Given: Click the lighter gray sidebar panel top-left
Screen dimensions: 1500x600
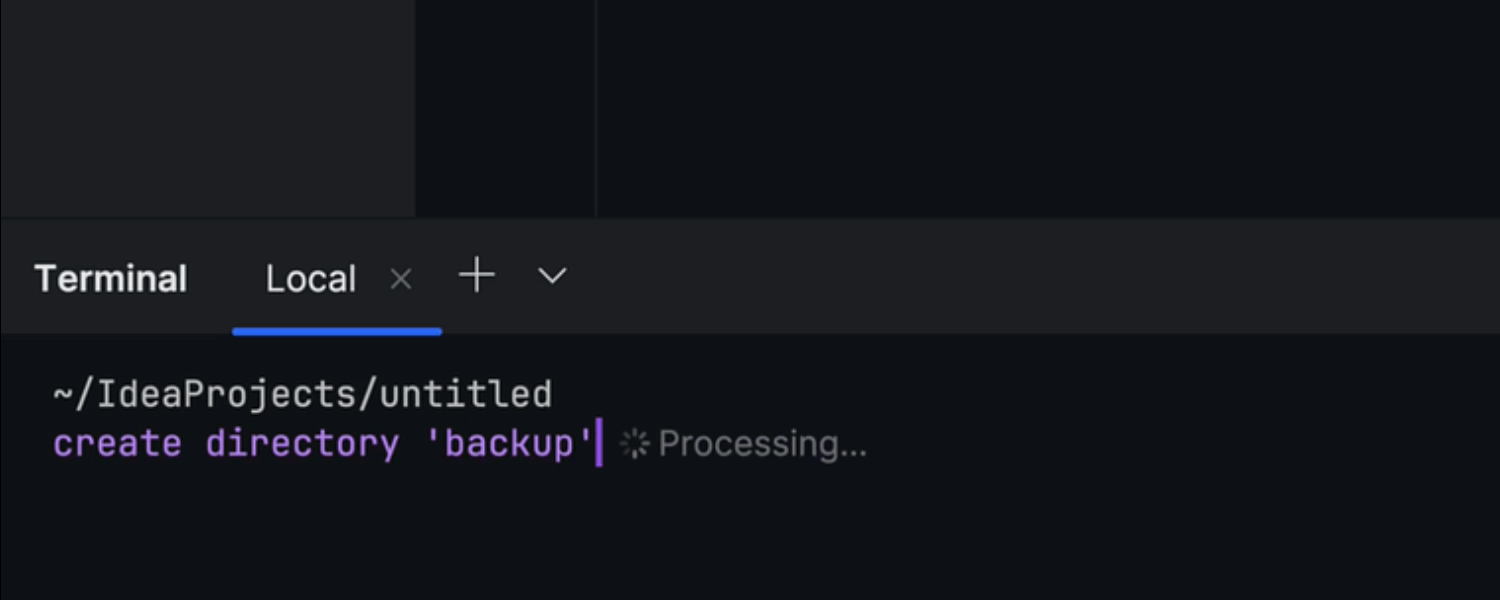Looking at the screenshot, I should click(x=207, y=105).
